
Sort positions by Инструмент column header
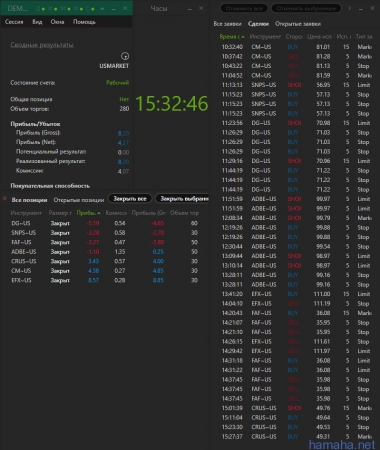(26, 213)
